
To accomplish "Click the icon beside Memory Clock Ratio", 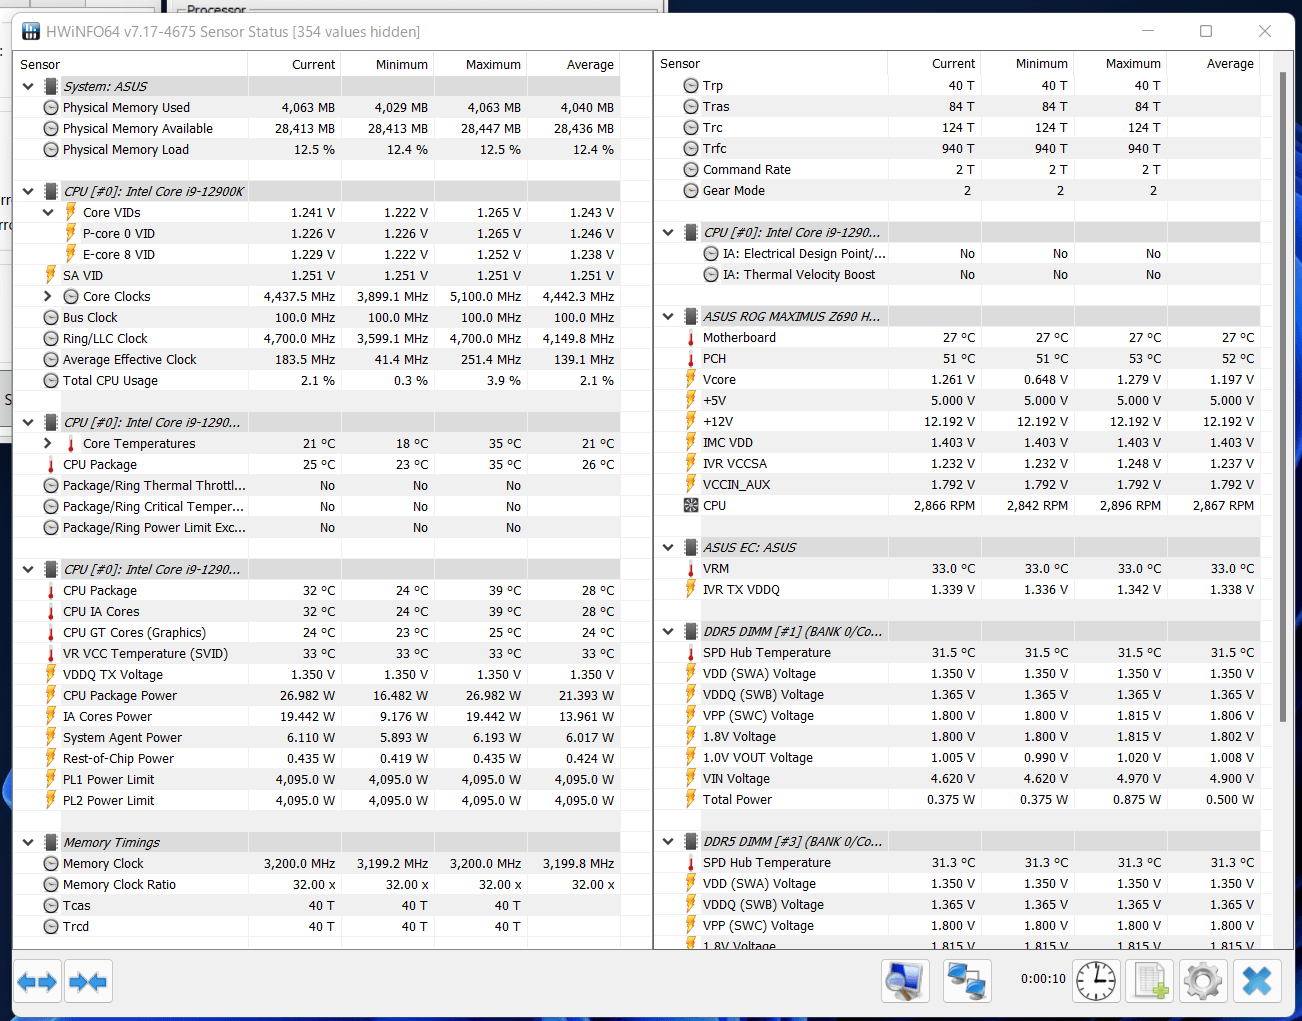I will tap(51, 884).
